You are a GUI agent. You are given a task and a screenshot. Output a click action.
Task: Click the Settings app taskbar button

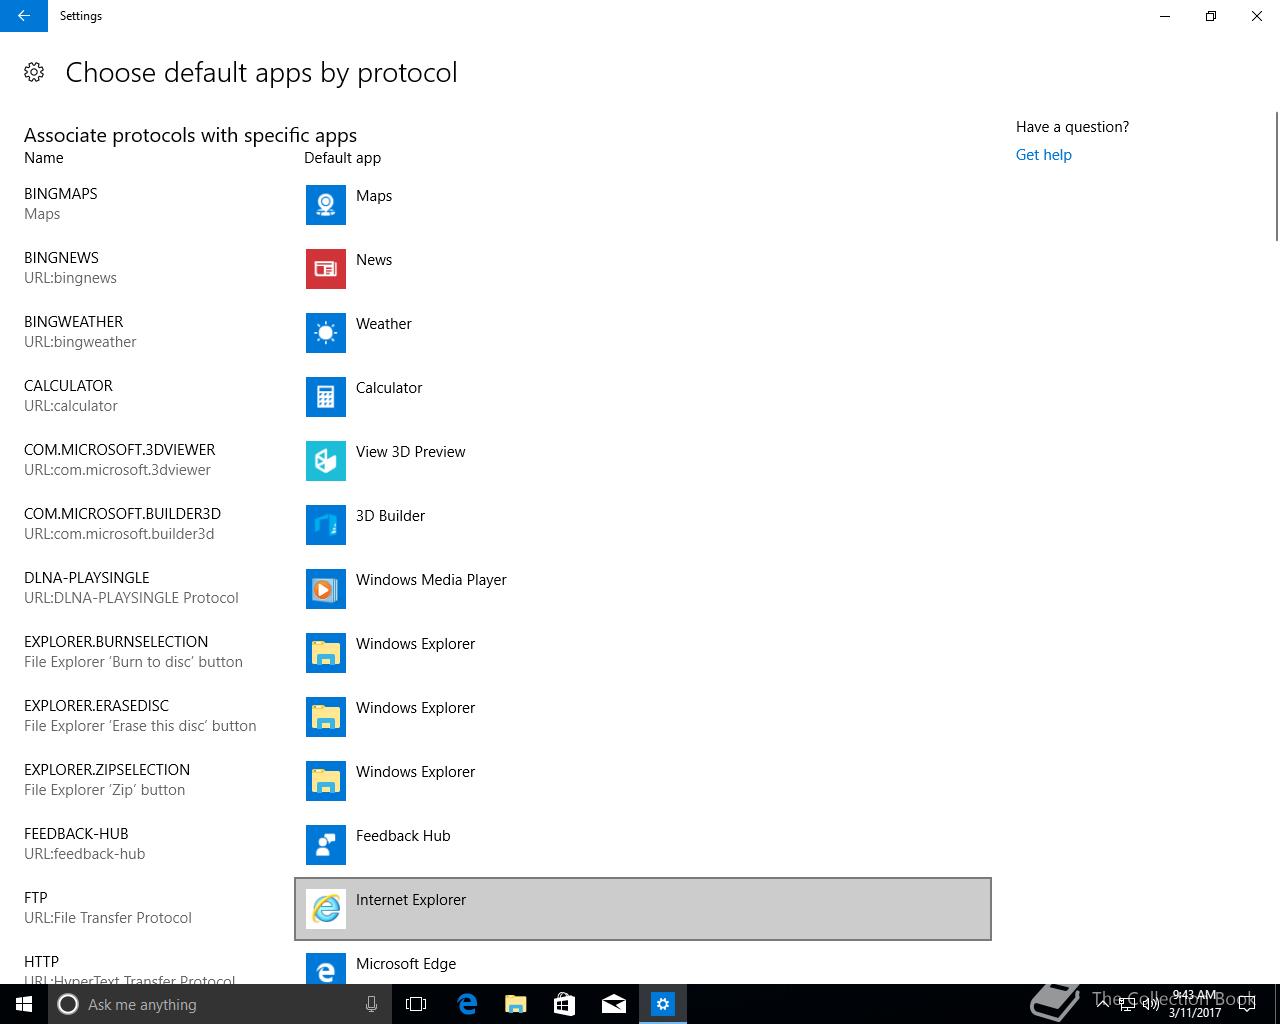coord(663,1004)
